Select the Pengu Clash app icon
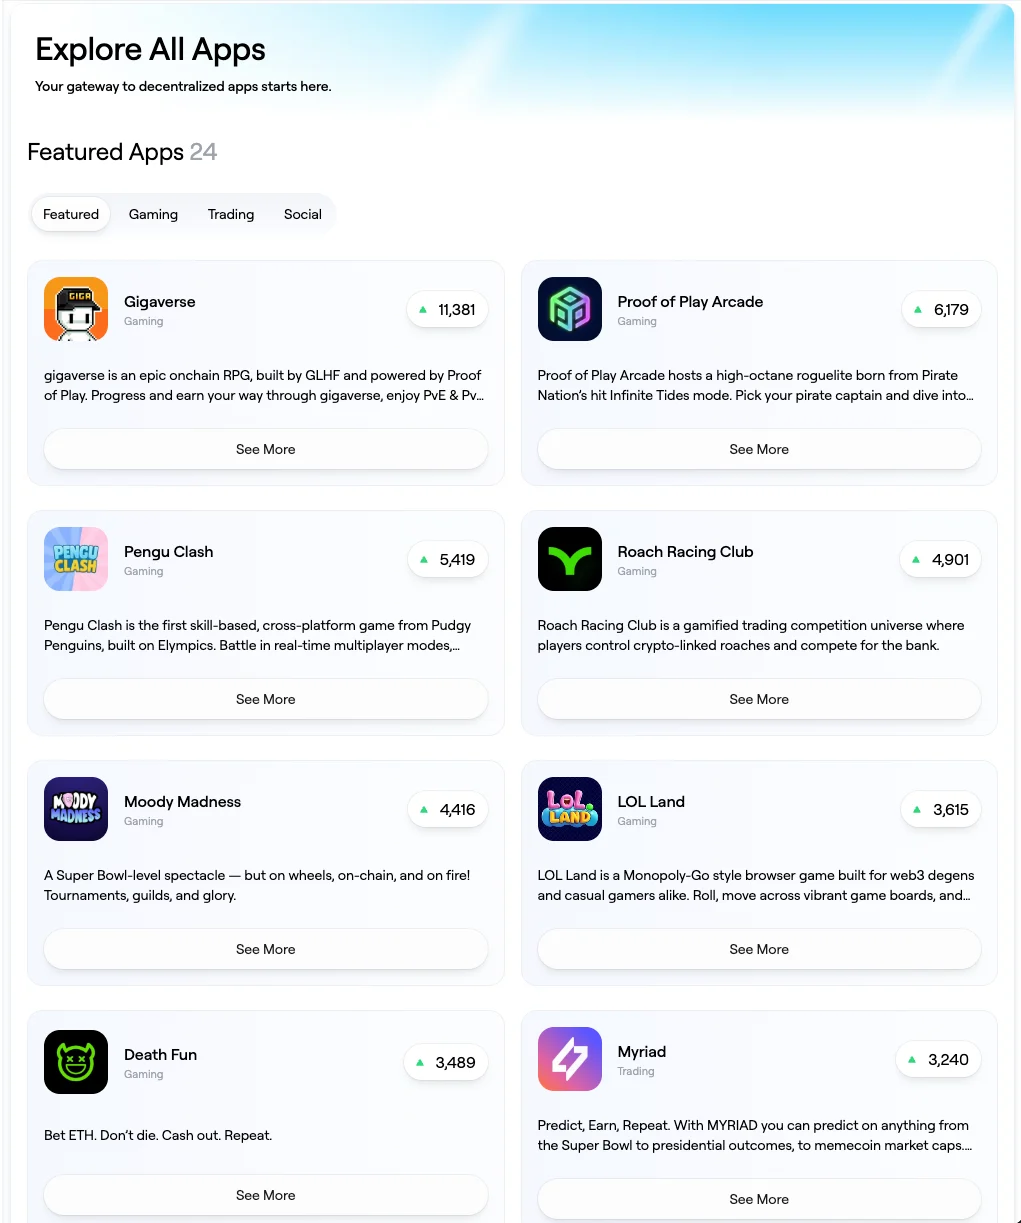 [x=76, y=559]
